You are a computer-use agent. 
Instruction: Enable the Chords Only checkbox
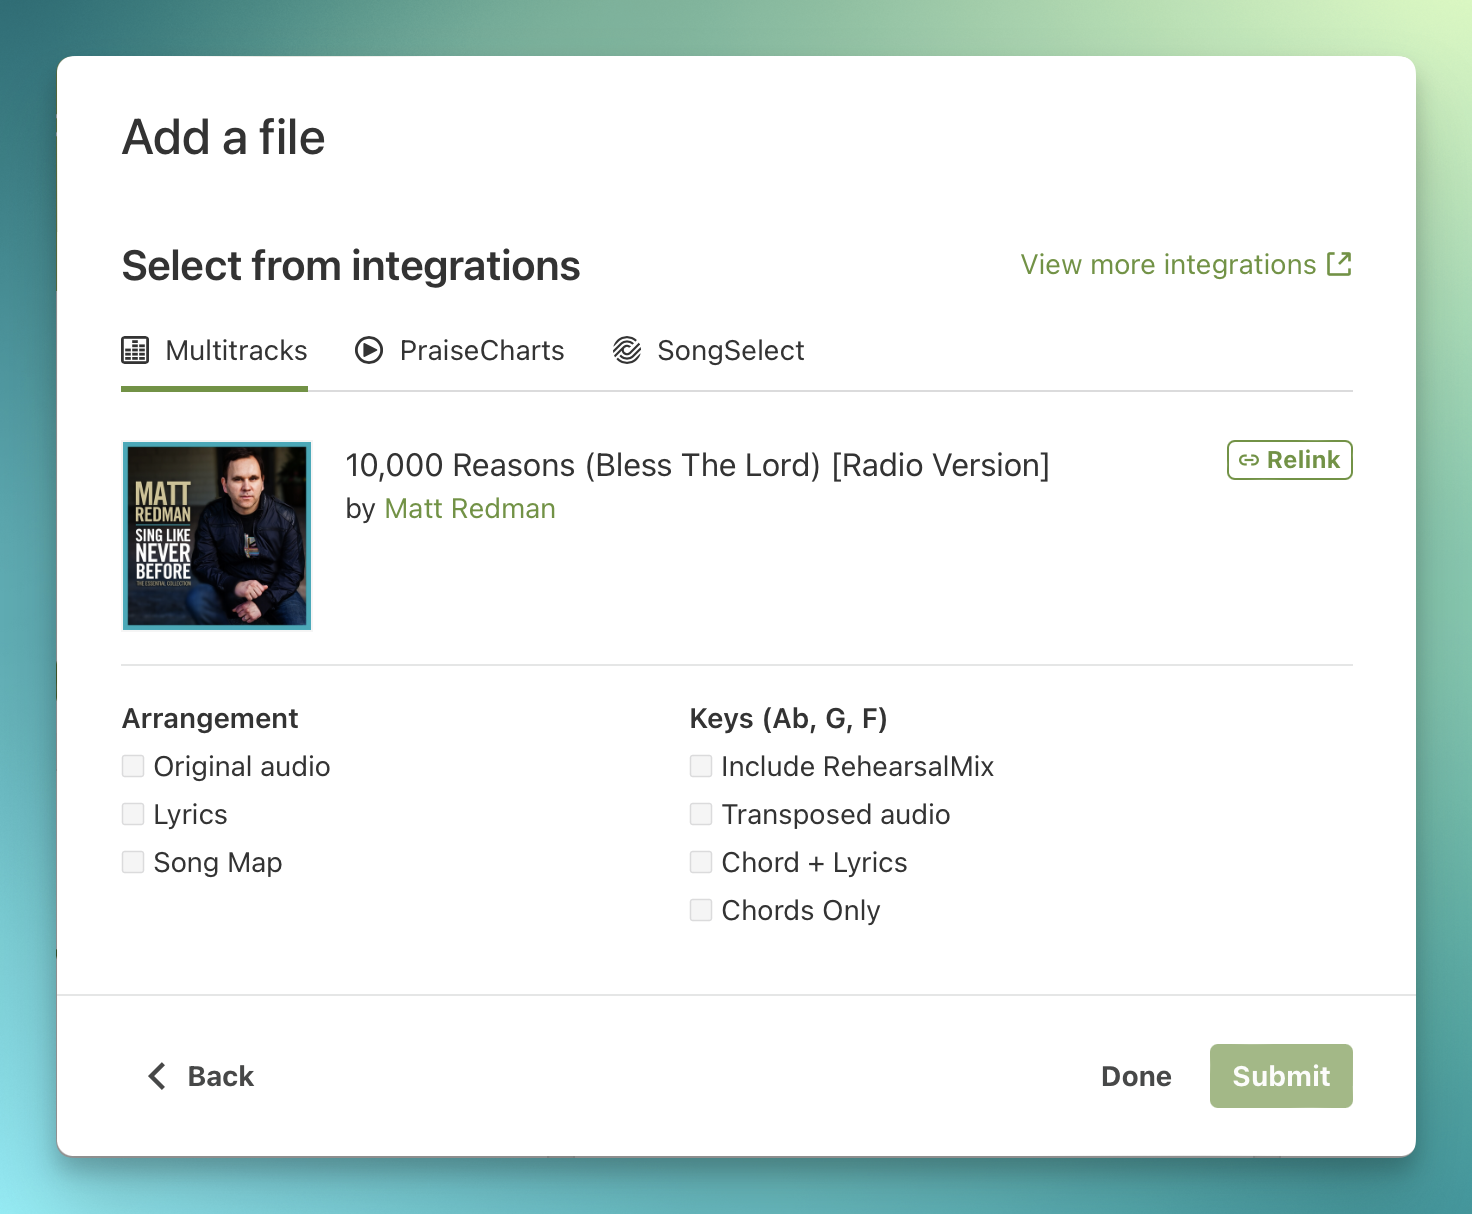pyautogui.click(x=701, y=910)
